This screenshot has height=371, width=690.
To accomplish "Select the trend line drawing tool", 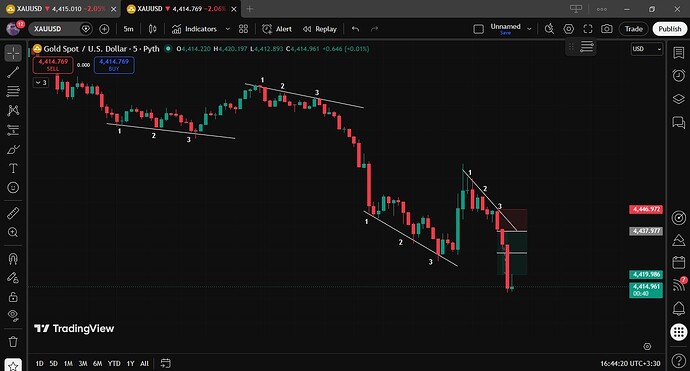I will 13,72.
